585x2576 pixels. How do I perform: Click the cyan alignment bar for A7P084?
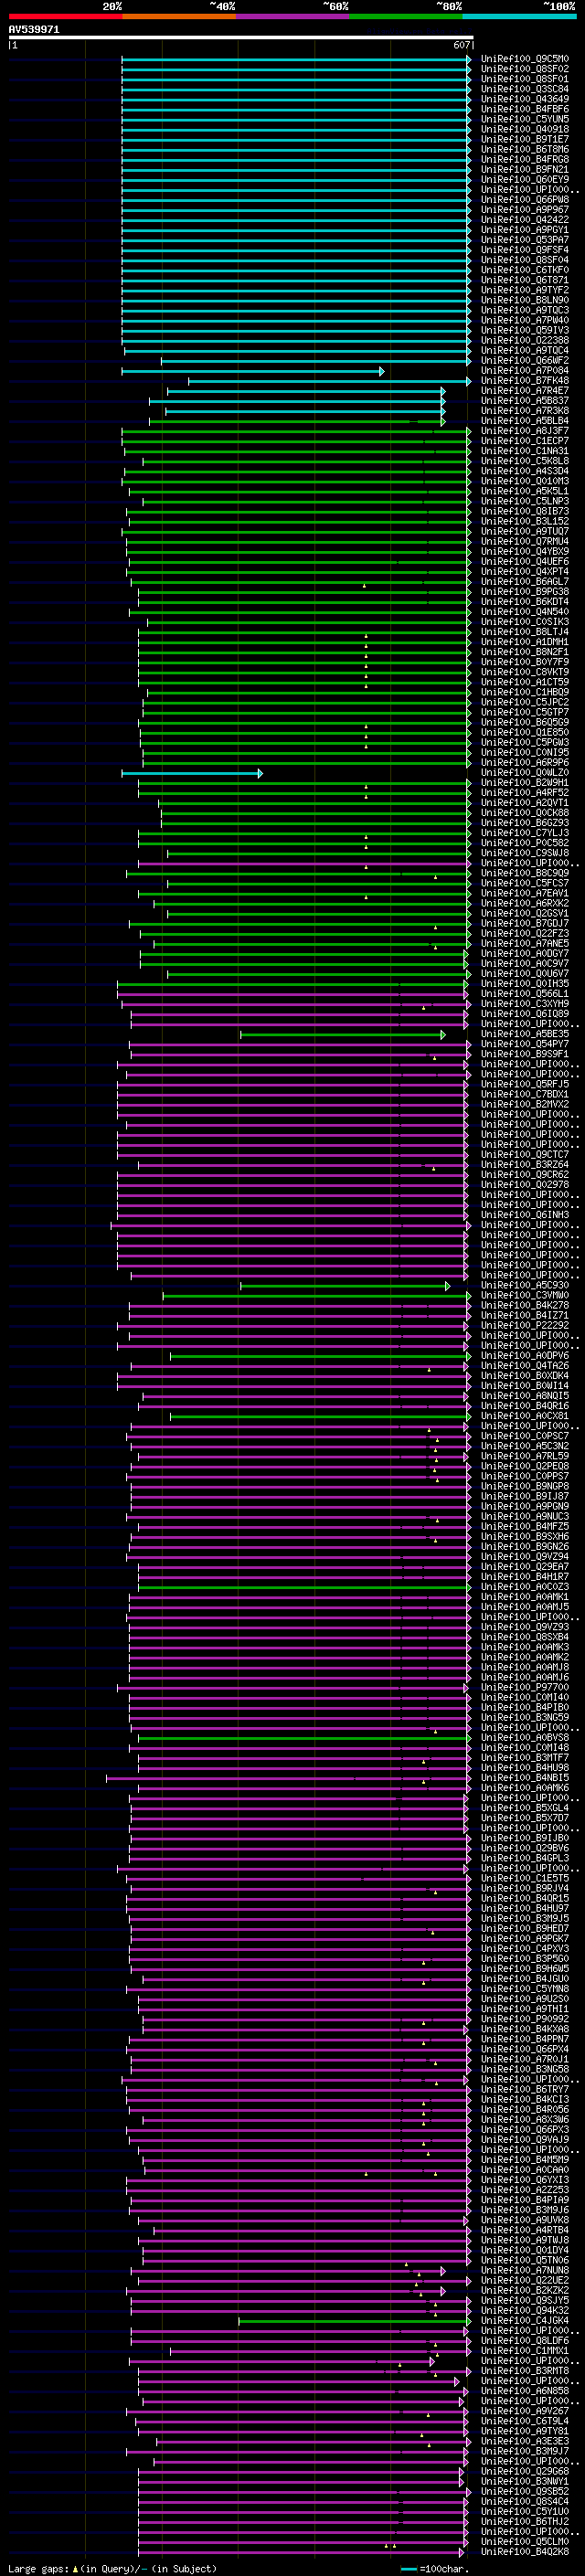(x=252, y=371)
